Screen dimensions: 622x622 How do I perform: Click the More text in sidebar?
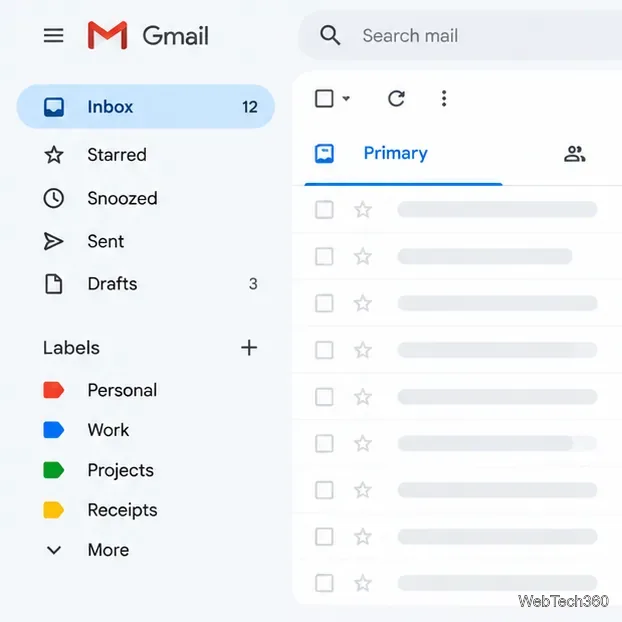(108, 550)
